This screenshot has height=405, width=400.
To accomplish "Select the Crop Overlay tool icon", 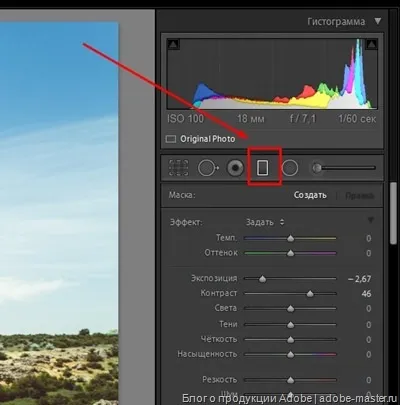I will pyautogui.click(x=178, y=168).
